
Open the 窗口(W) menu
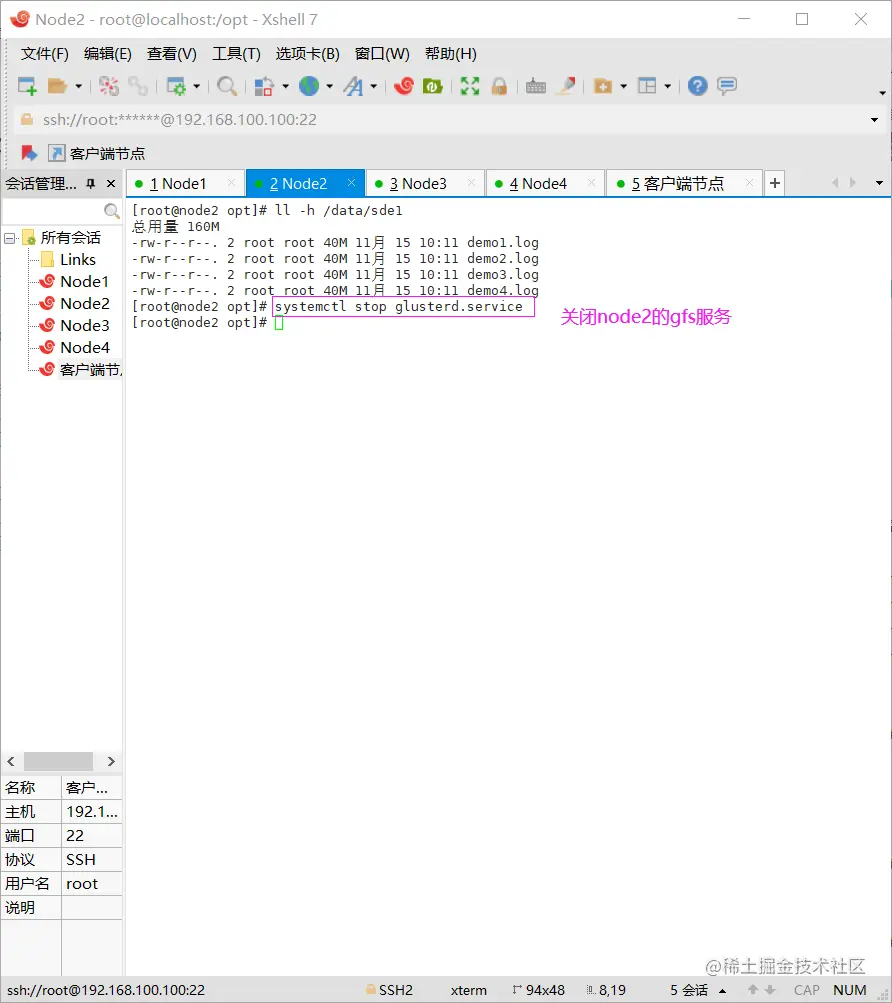[382, 54]
